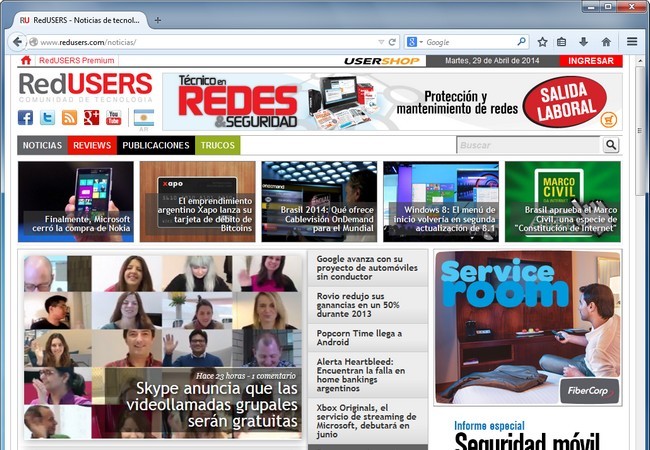Open Google automóviles sin conductor headline
This screenshot has width=650, height=450.
367,268
